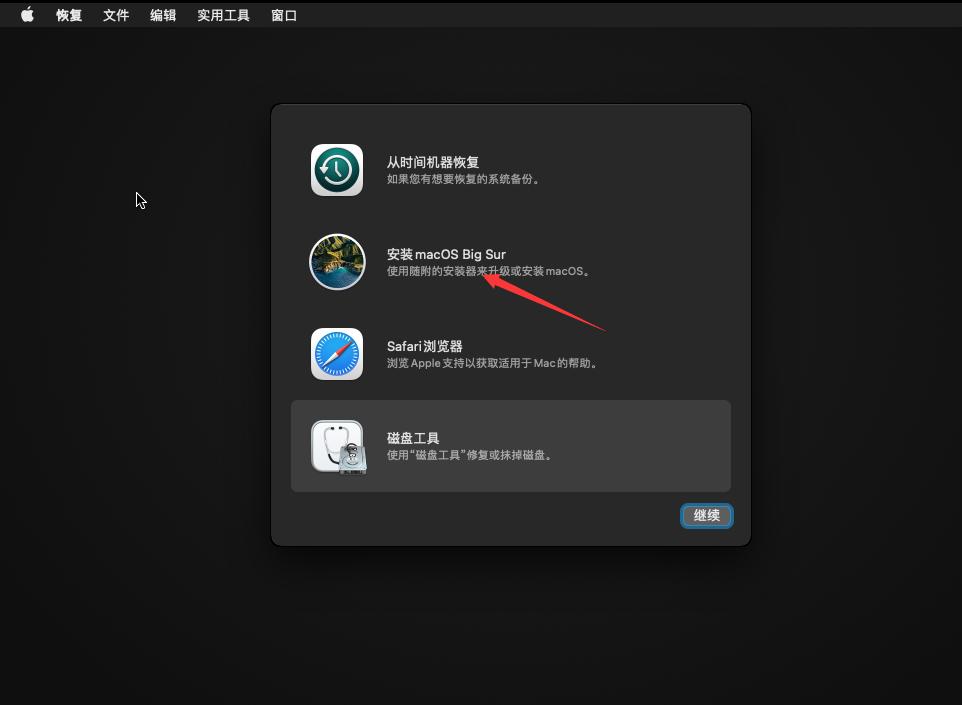Open the 窗口 menu

283,15
